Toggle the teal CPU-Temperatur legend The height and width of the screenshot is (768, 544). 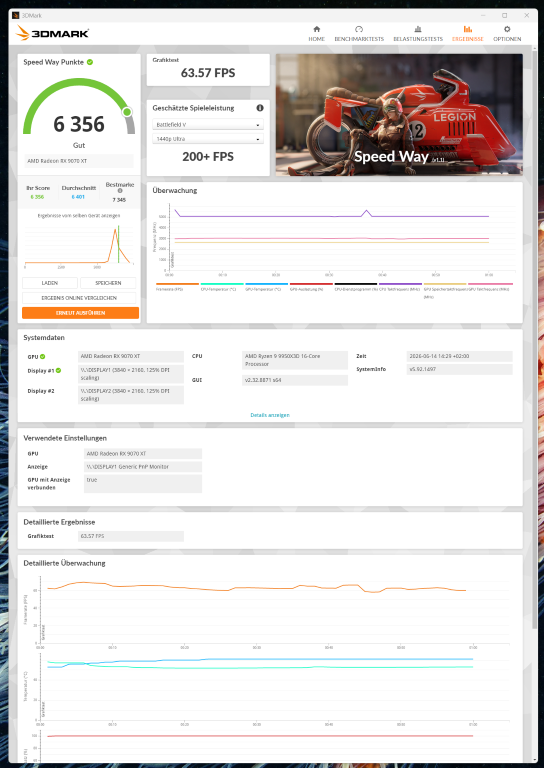click(222, 287)
